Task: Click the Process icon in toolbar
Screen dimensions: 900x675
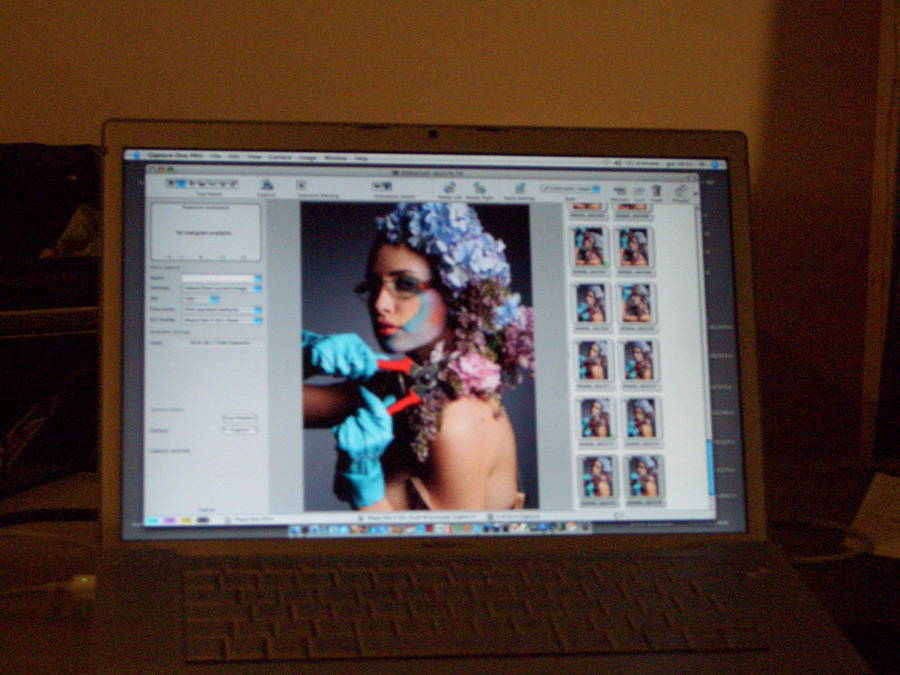Action: 681,191
